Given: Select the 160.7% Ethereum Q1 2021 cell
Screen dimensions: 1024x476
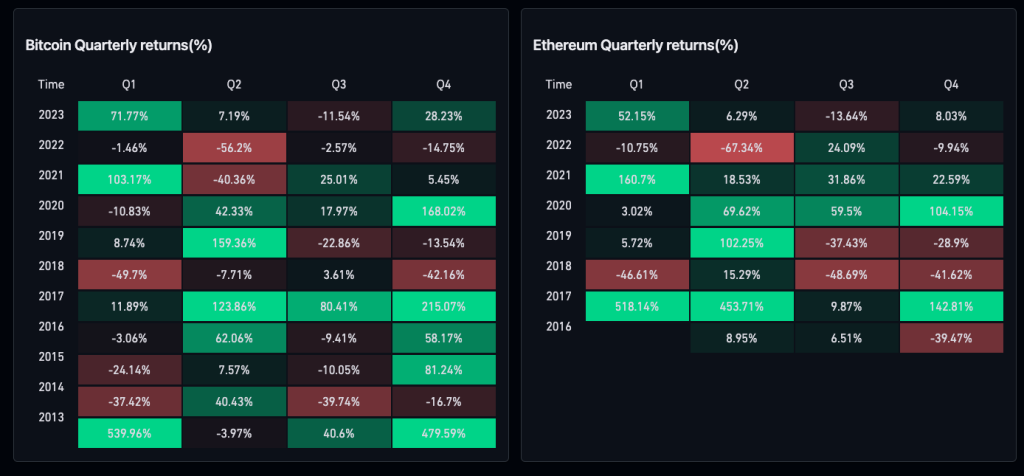Looking at the screenshot, I should (637, 178).
